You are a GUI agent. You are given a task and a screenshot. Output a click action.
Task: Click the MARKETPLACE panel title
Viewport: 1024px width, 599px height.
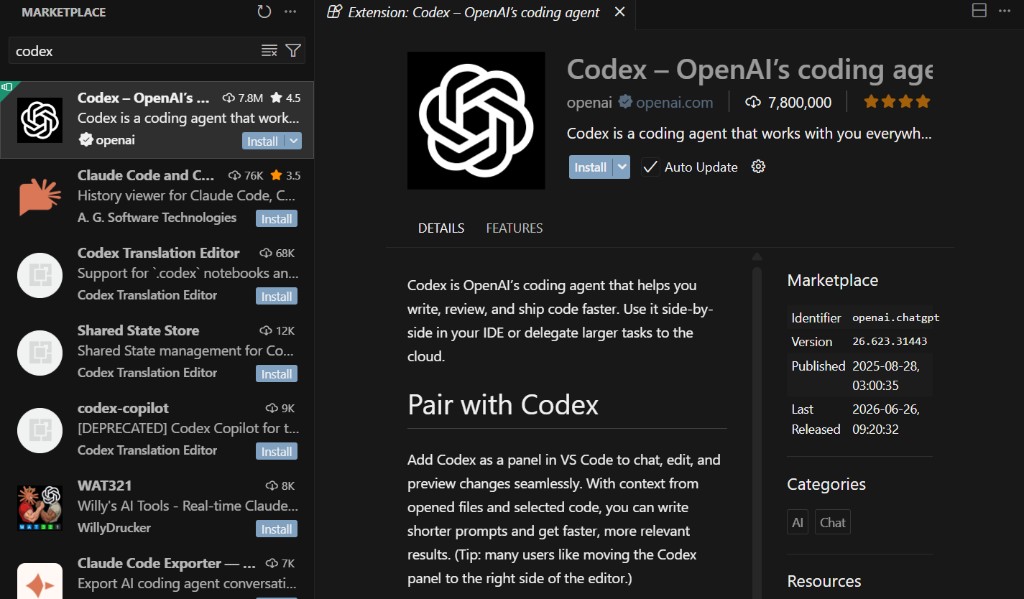click(63, 12)
